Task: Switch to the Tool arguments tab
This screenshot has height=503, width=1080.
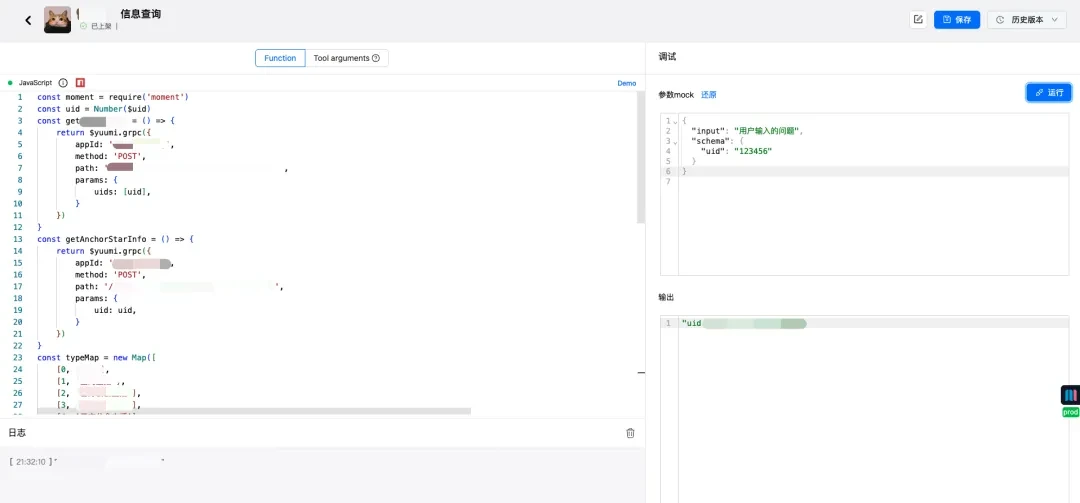Action: tap(346, 58)
